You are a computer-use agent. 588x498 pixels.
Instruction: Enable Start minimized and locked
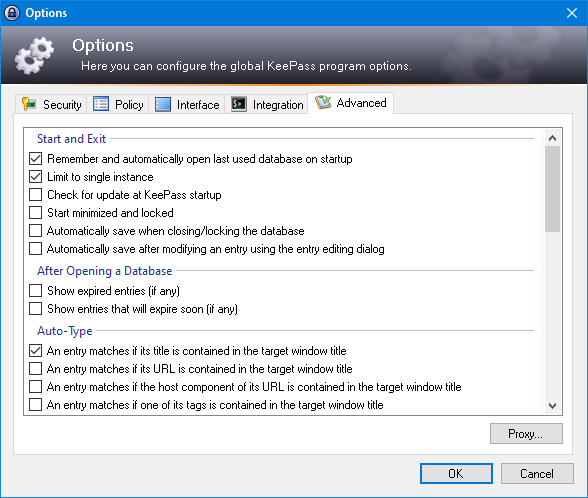(x=36, y=213)
